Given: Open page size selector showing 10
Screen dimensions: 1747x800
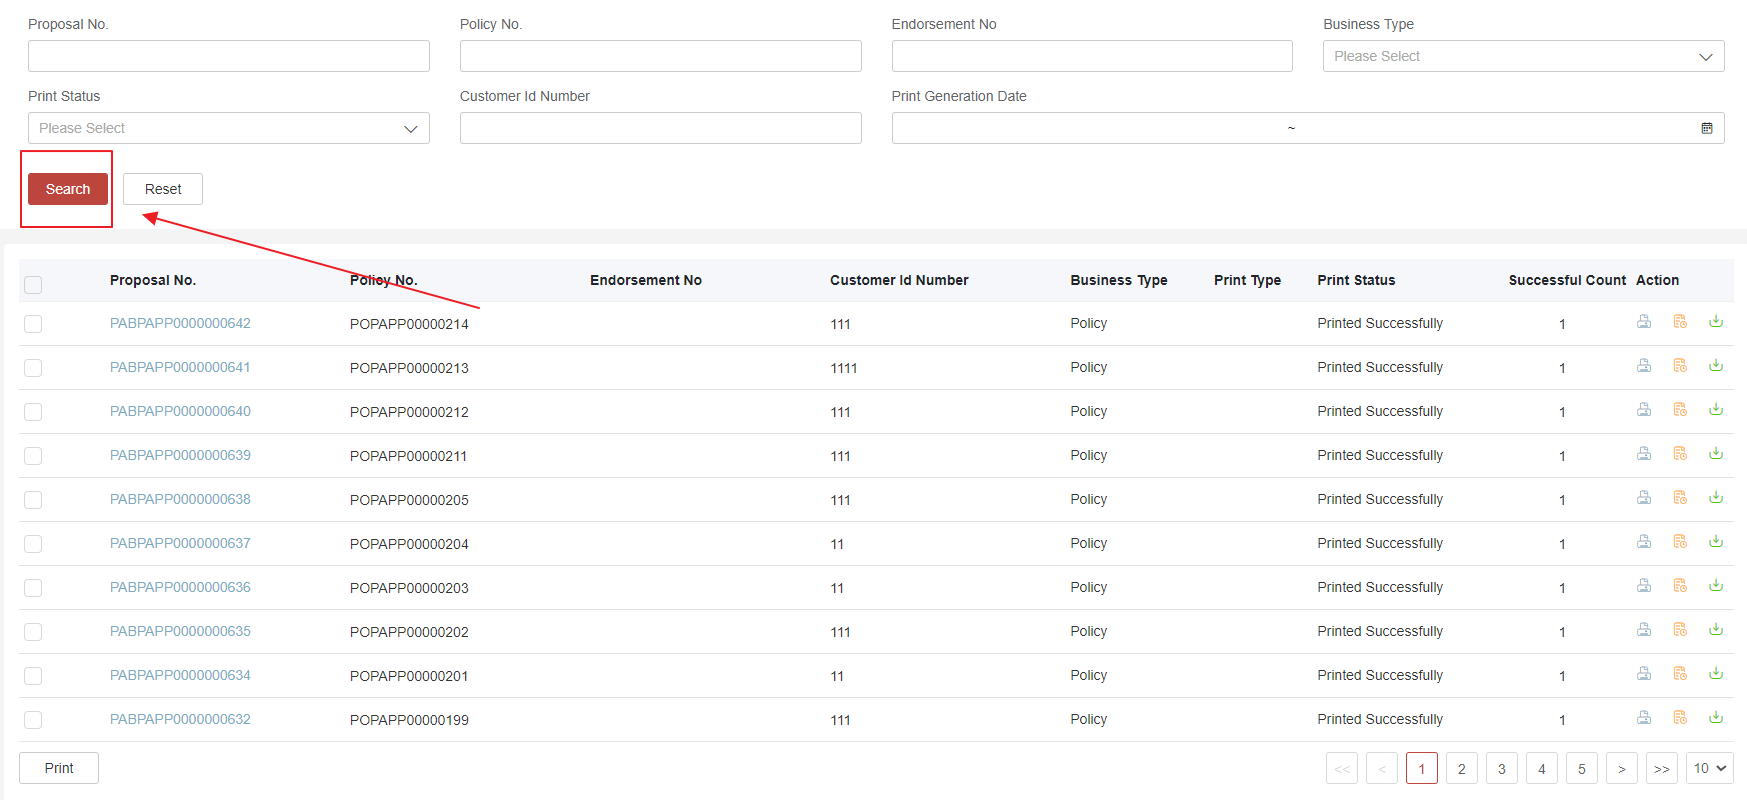Looking at the screenshot, I should point(1709,768).
